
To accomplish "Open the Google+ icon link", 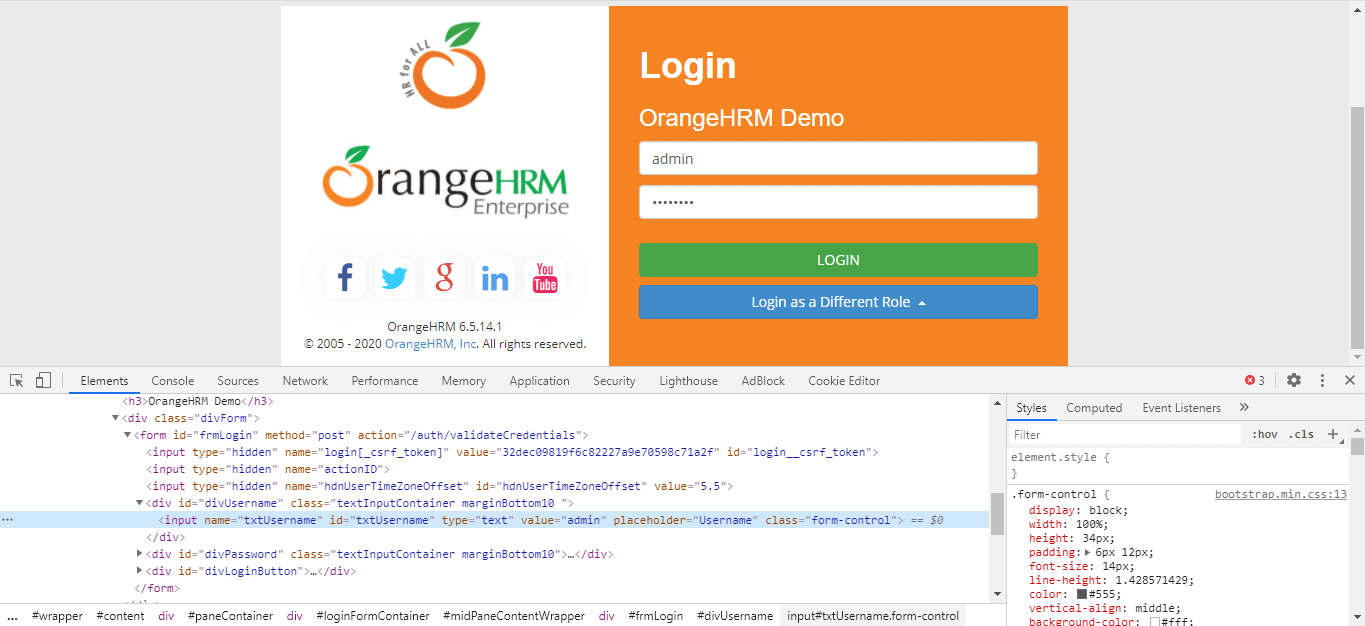I will (x=444, y=277).
